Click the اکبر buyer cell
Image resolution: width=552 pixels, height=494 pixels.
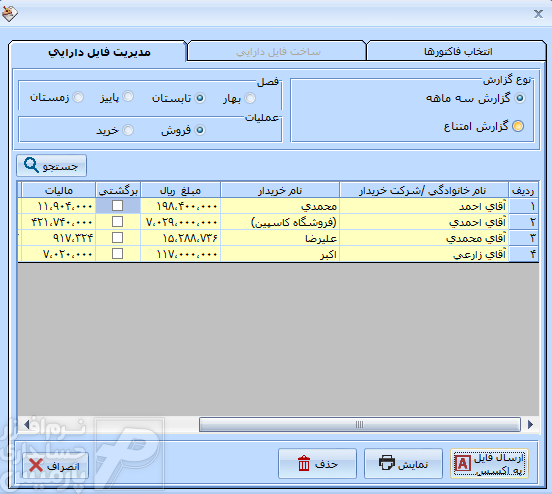(280, 254)
